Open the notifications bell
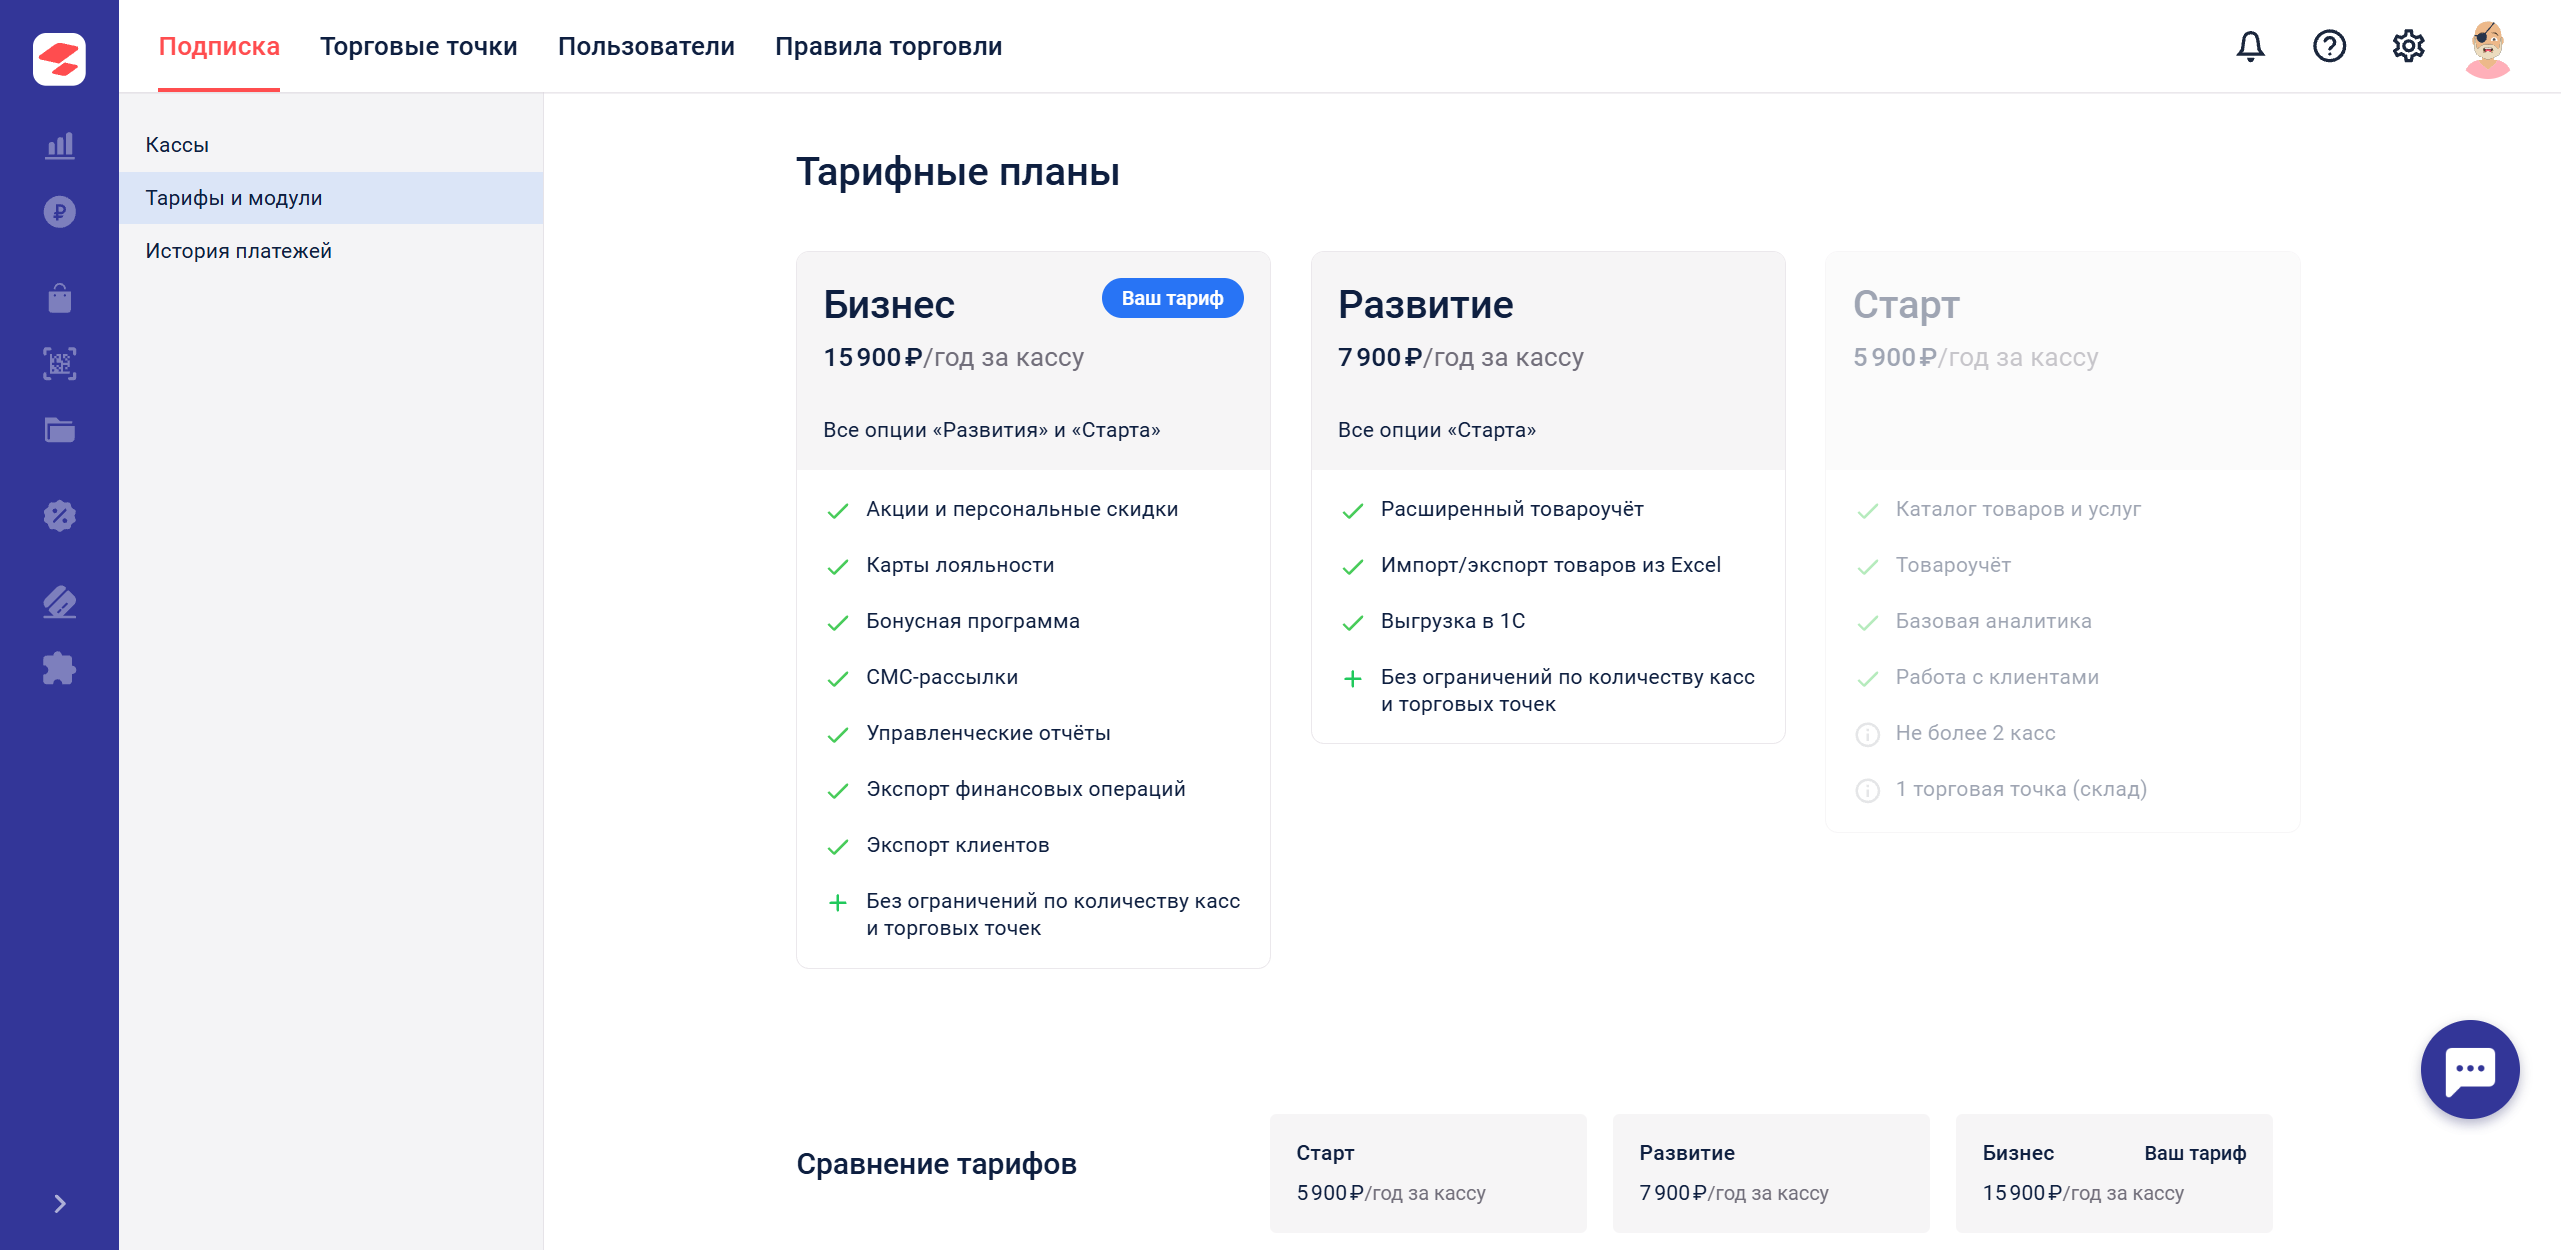The image size is (2561, 1250). click(2250, 46)
